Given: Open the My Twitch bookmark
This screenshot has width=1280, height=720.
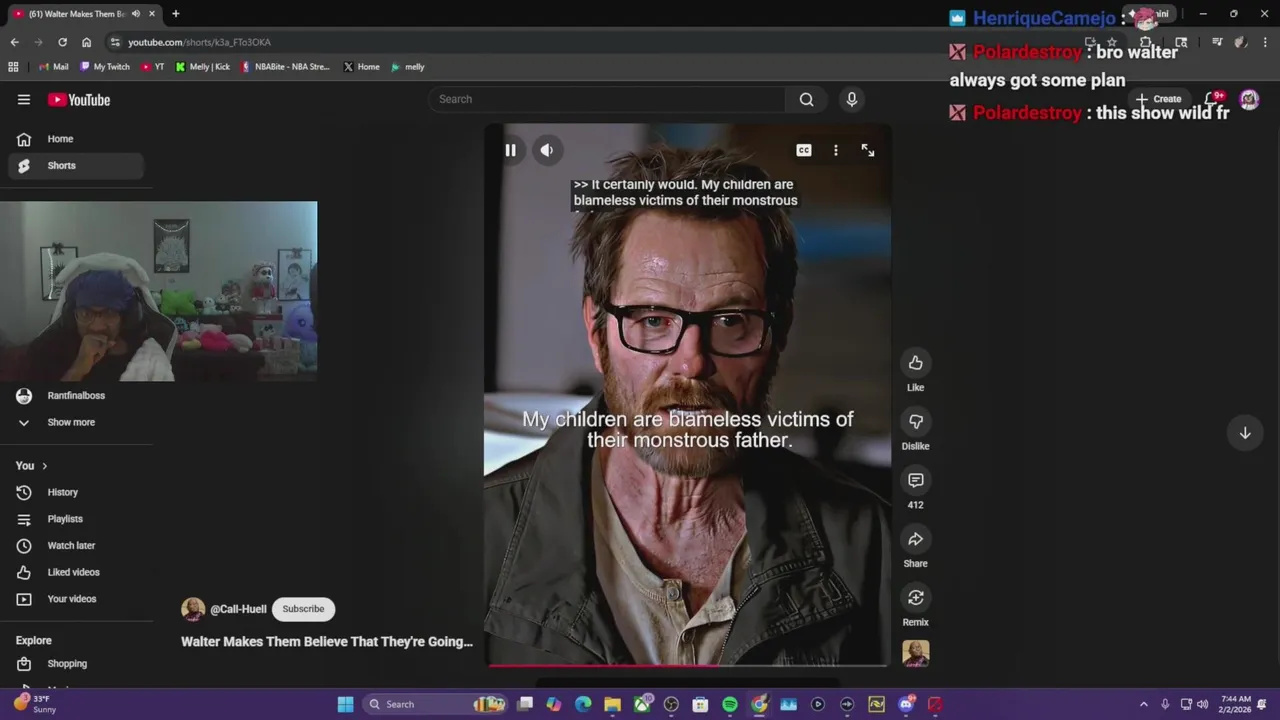Looking at the screenshot, I should pyautogui.click(x=104, y=67).
